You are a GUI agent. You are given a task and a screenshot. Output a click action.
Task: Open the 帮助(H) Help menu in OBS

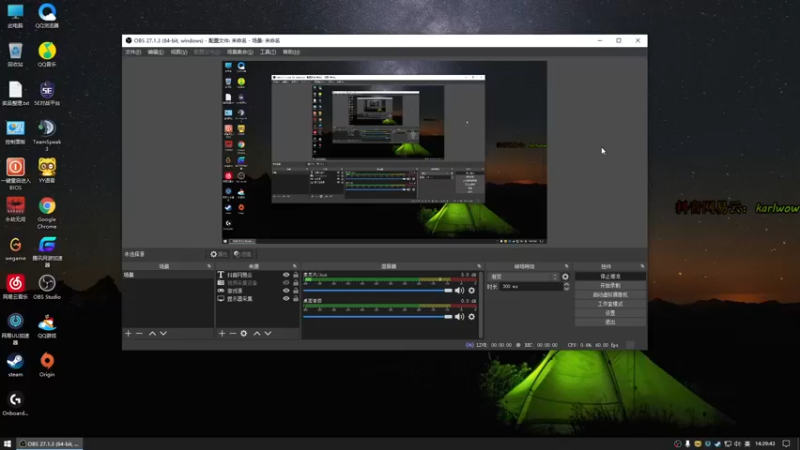[x=291, y=52]
